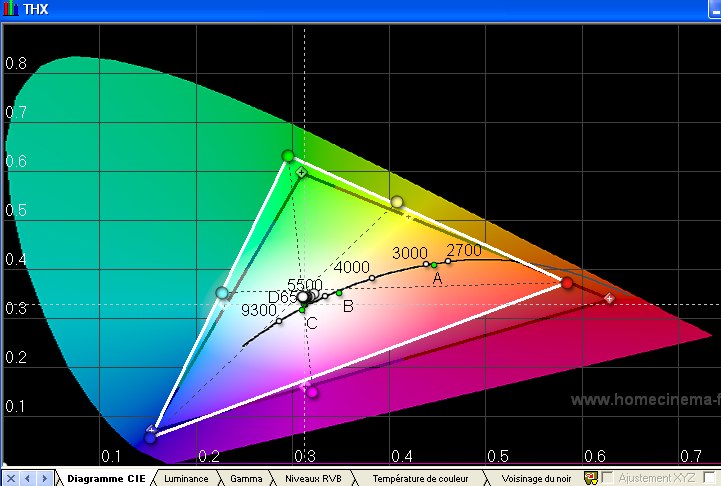
Task: Go to previous tab with left arrow
Action: click(x=28, y=478)
